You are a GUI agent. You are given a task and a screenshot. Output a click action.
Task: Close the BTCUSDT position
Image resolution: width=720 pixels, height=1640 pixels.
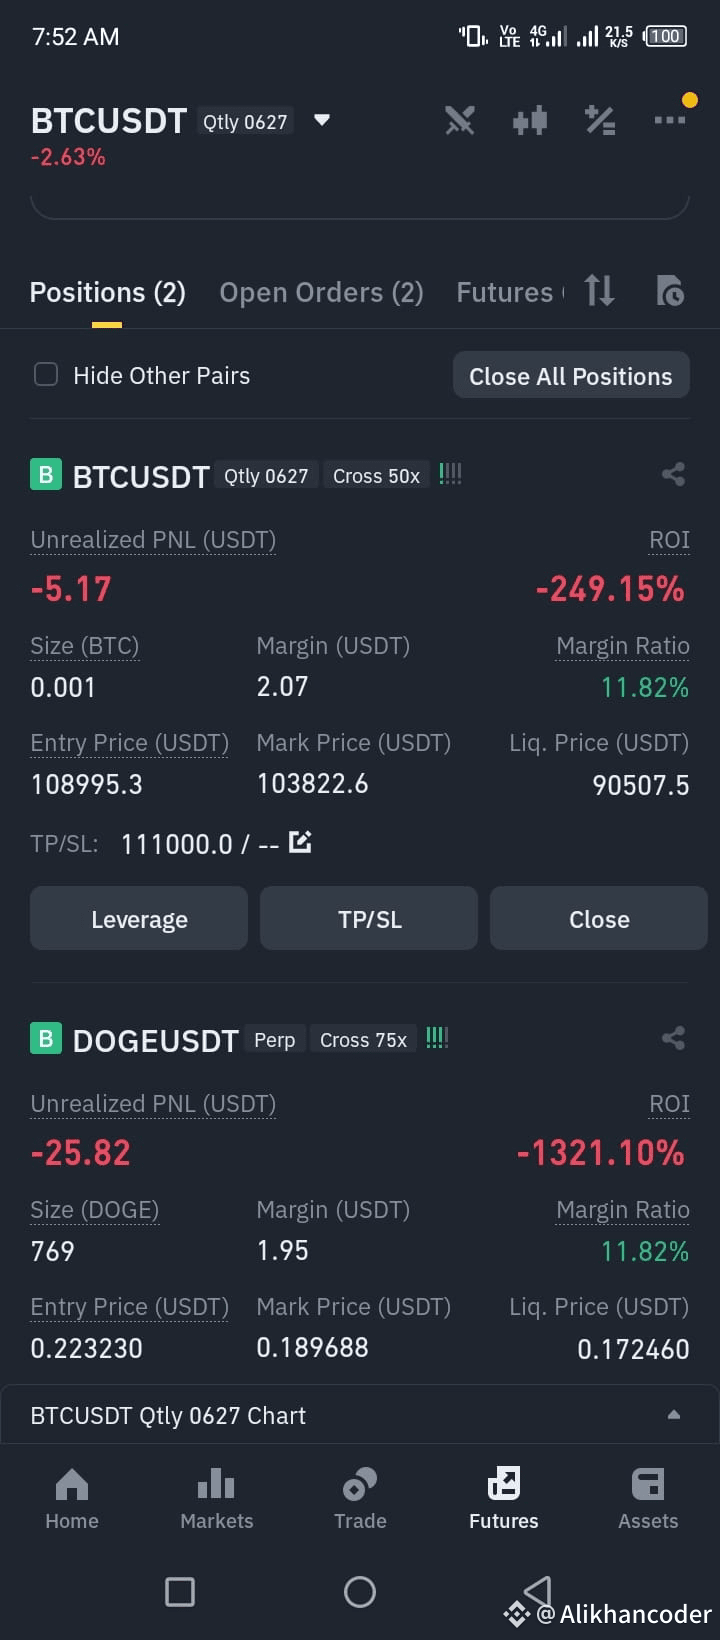[x=599, y=919]
